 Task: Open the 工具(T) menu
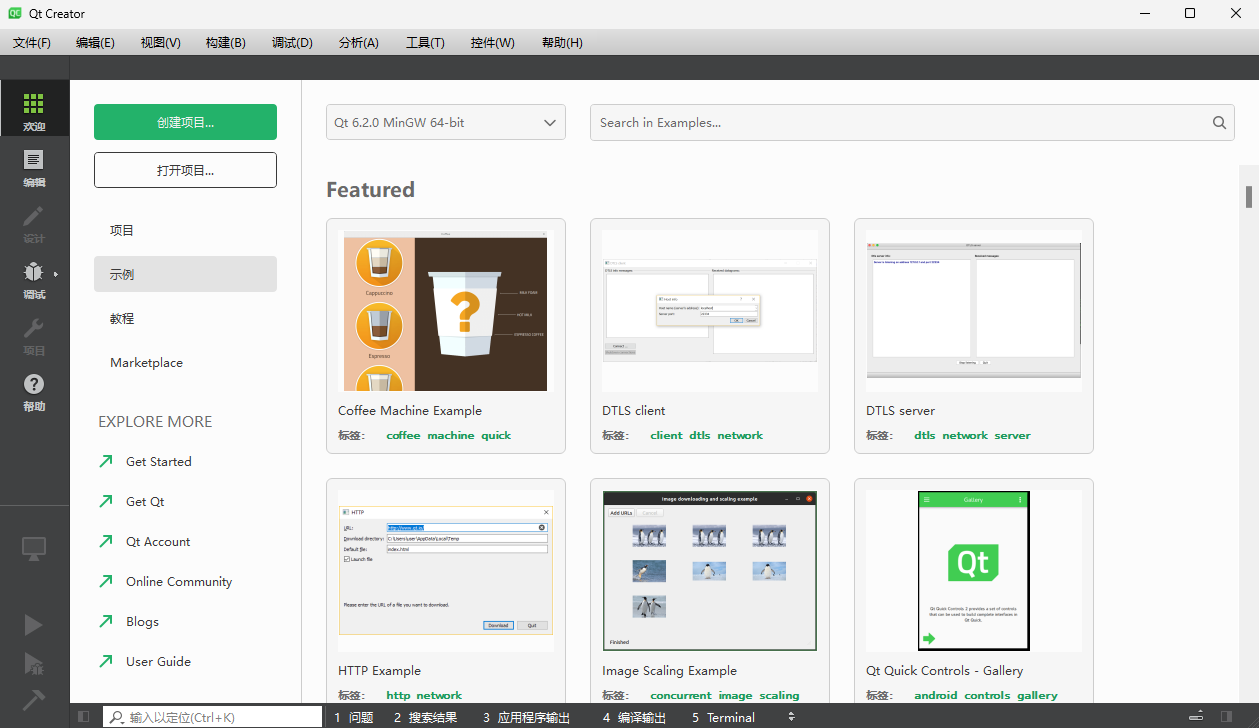(425, 43)
